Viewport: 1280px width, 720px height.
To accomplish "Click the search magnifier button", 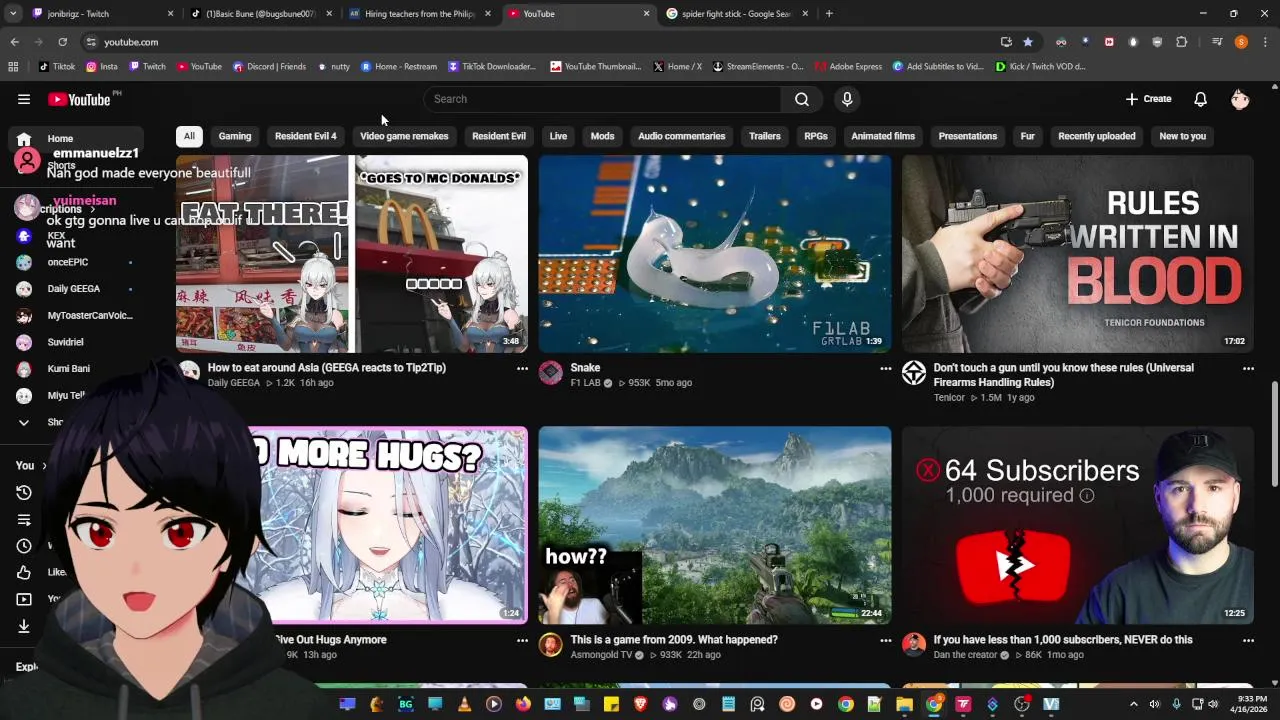I will pos(801,99).
